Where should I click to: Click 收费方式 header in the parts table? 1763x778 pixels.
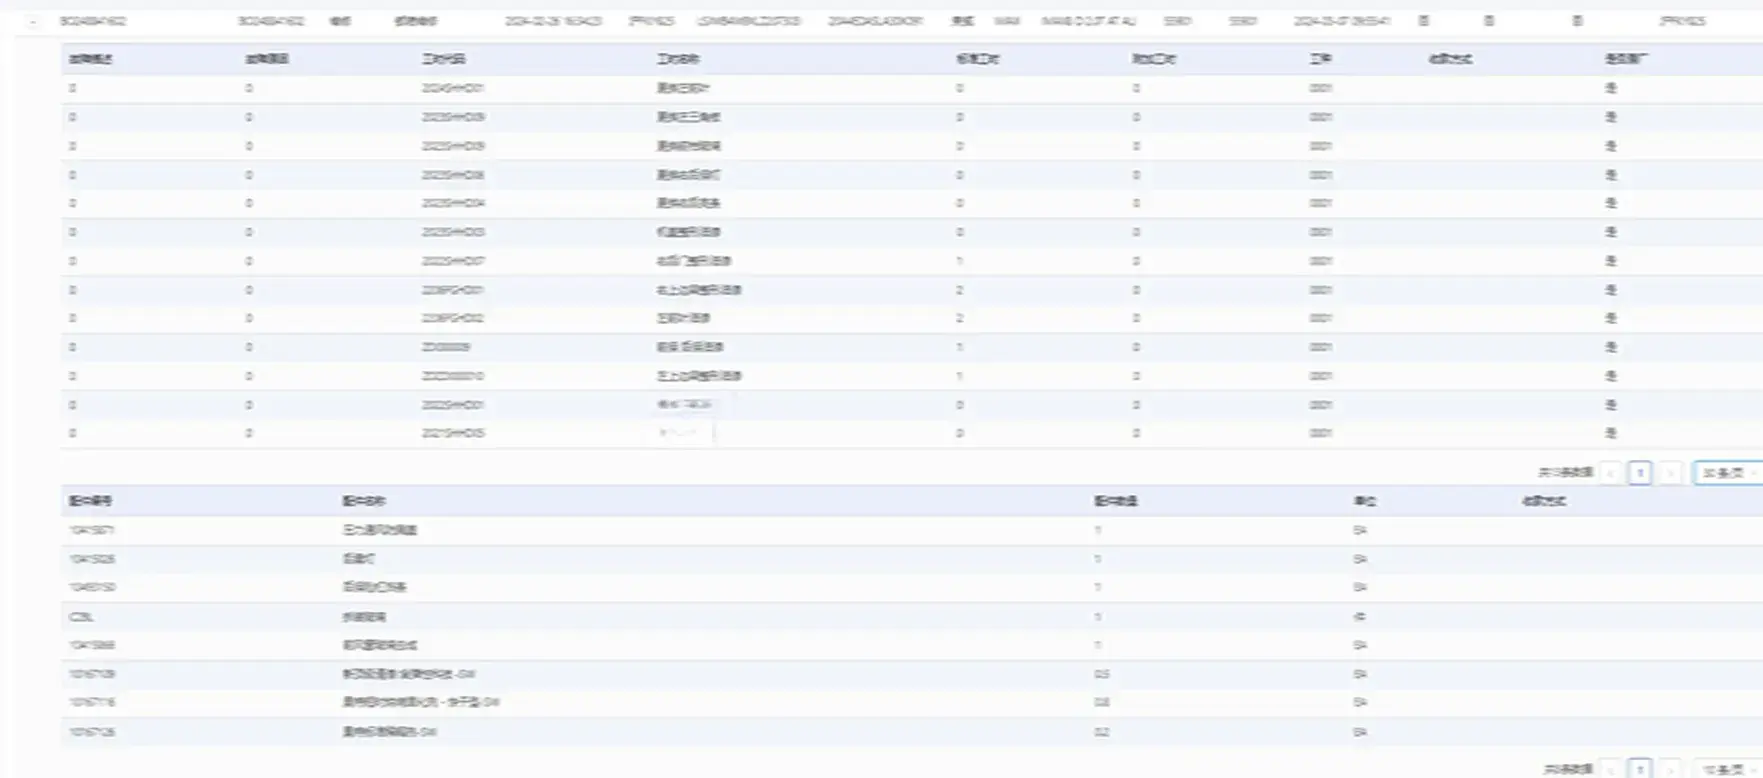coord(1543,501)
